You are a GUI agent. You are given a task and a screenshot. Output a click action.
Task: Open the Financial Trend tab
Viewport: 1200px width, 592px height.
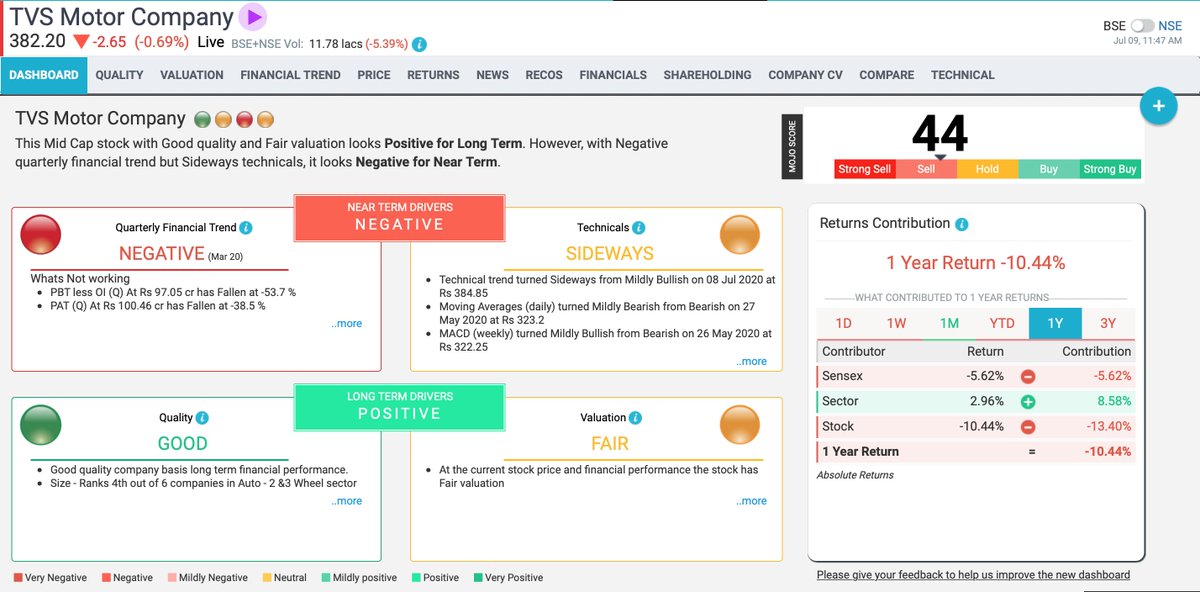(x=291, y=75)
